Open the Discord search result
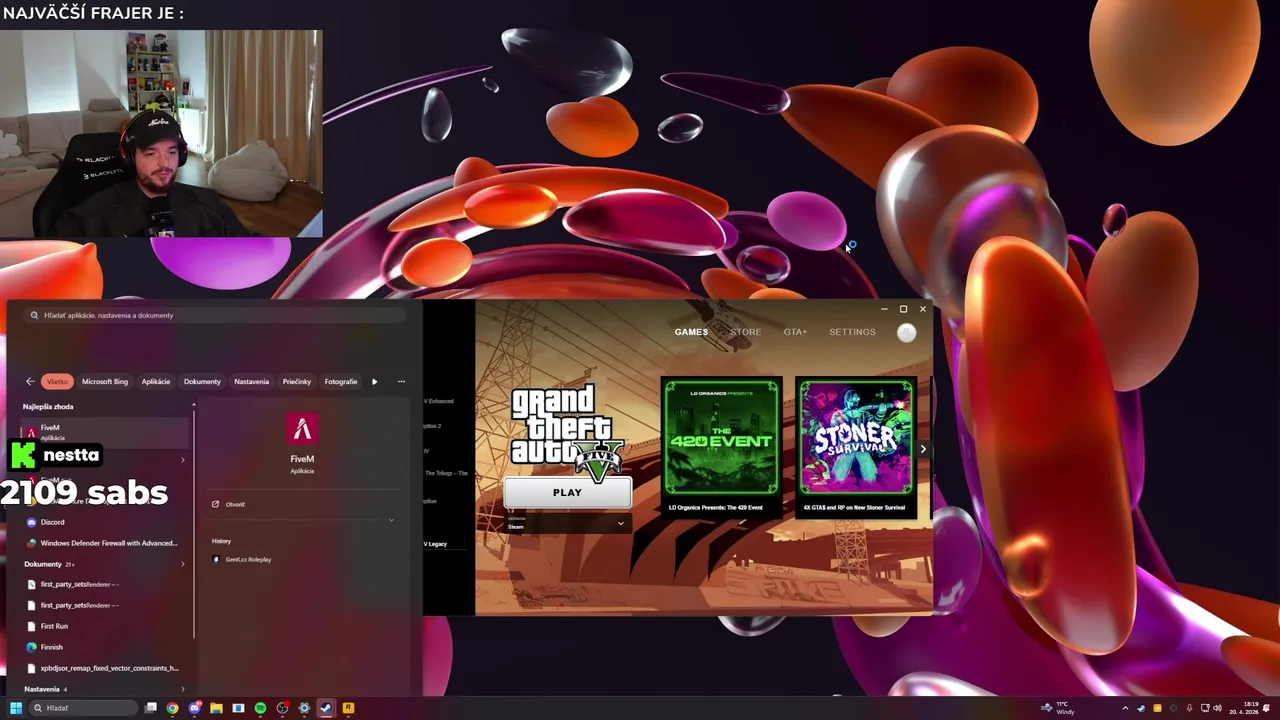This screenshot has height=720, width=1280. 104,522
